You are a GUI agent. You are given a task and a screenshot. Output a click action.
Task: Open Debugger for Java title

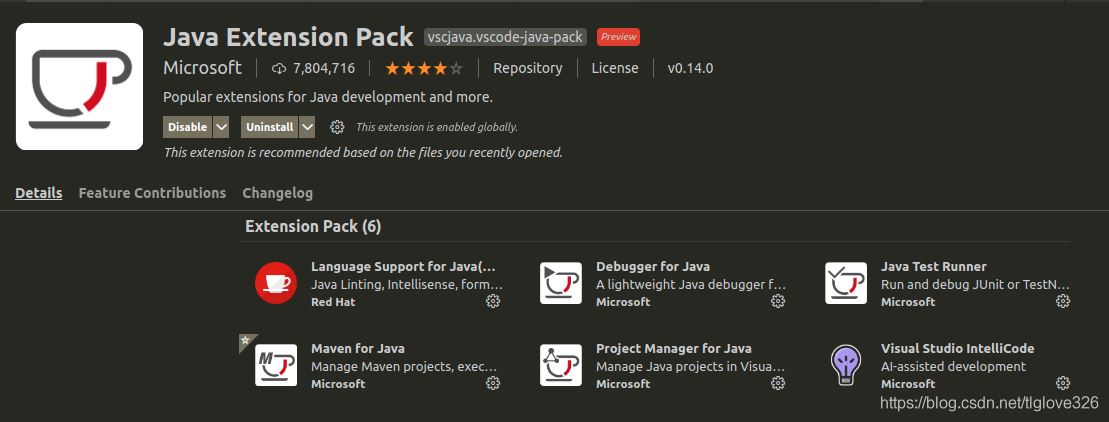pos(653,266)
